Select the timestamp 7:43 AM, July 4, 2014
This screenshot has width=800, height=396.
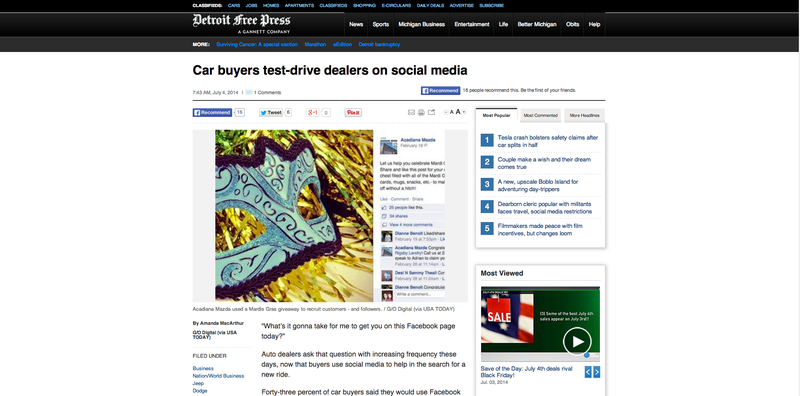pos(215,93)
